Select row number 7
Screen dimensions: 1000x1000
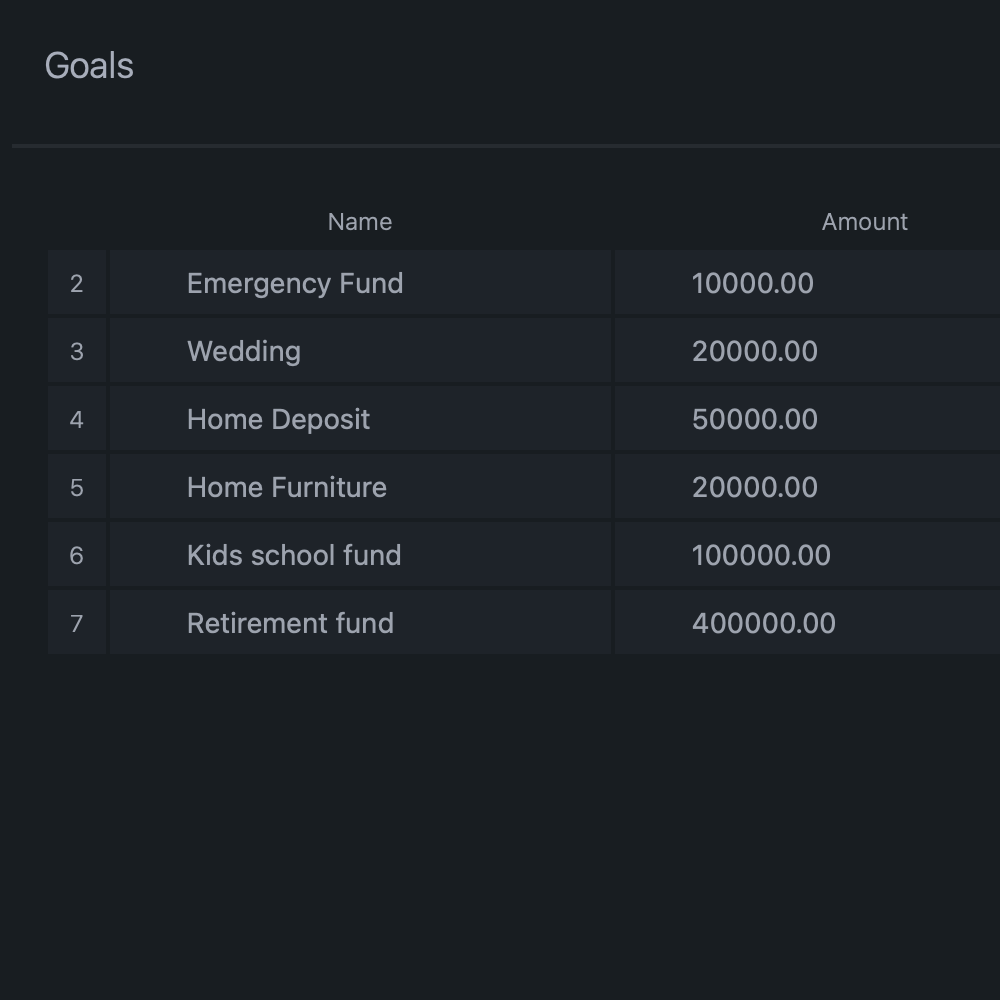[x=77, y=622]
